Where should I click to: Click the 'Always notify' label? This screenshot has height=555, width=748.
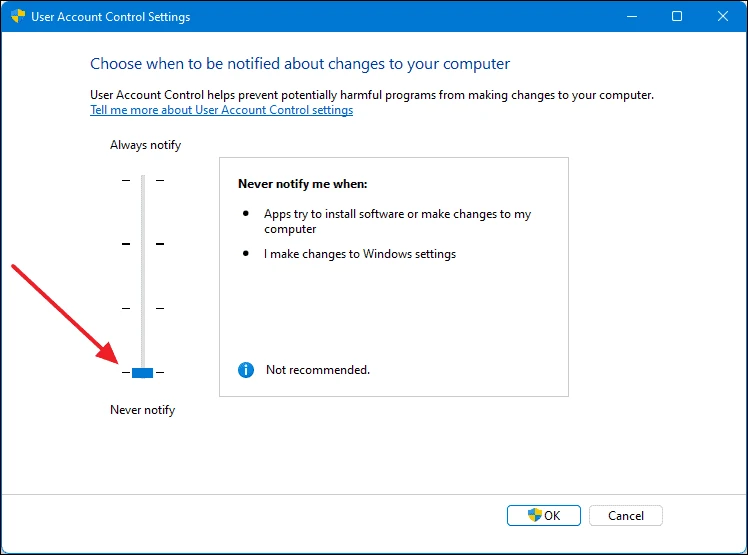point(145,145)
